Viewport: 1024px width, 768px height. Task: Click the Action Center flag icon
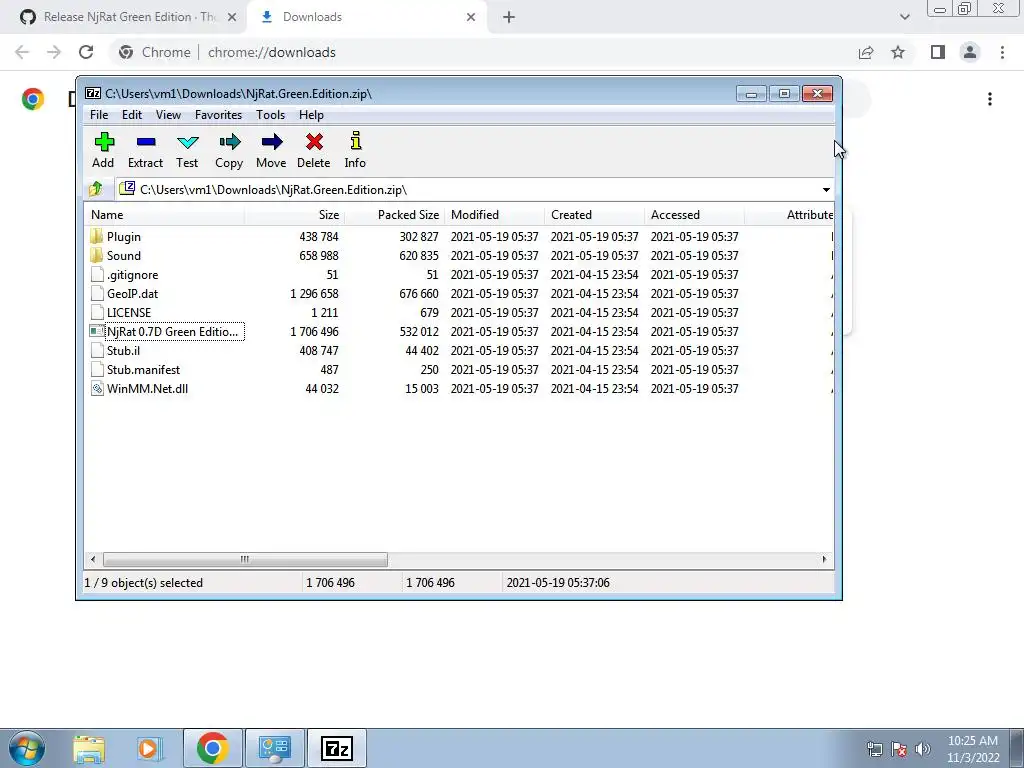point(899,749)
